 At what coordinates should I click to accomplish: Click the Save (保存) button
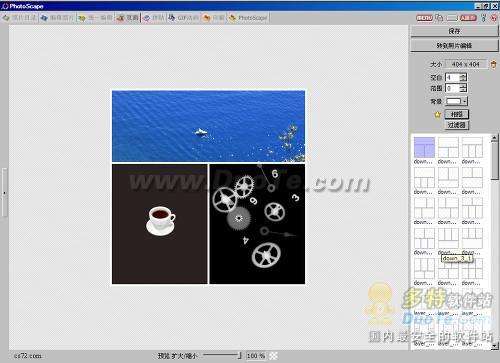454,31
